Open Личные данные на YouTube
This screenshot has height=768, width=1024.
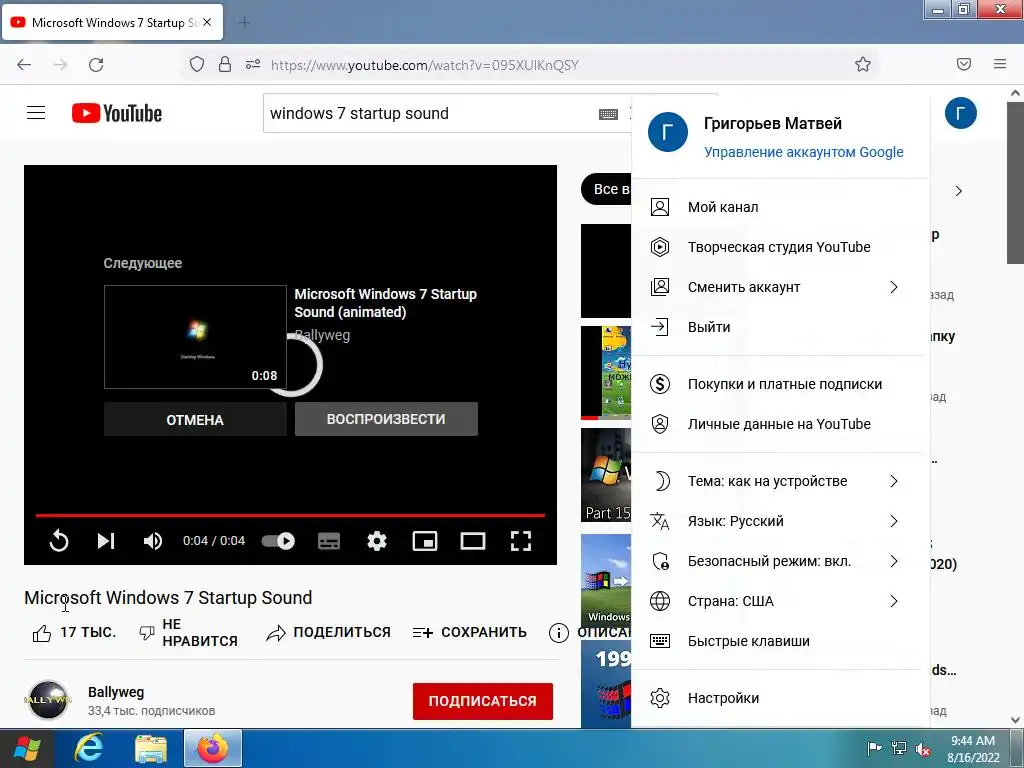pyautogui.click(x=780, y=424)
